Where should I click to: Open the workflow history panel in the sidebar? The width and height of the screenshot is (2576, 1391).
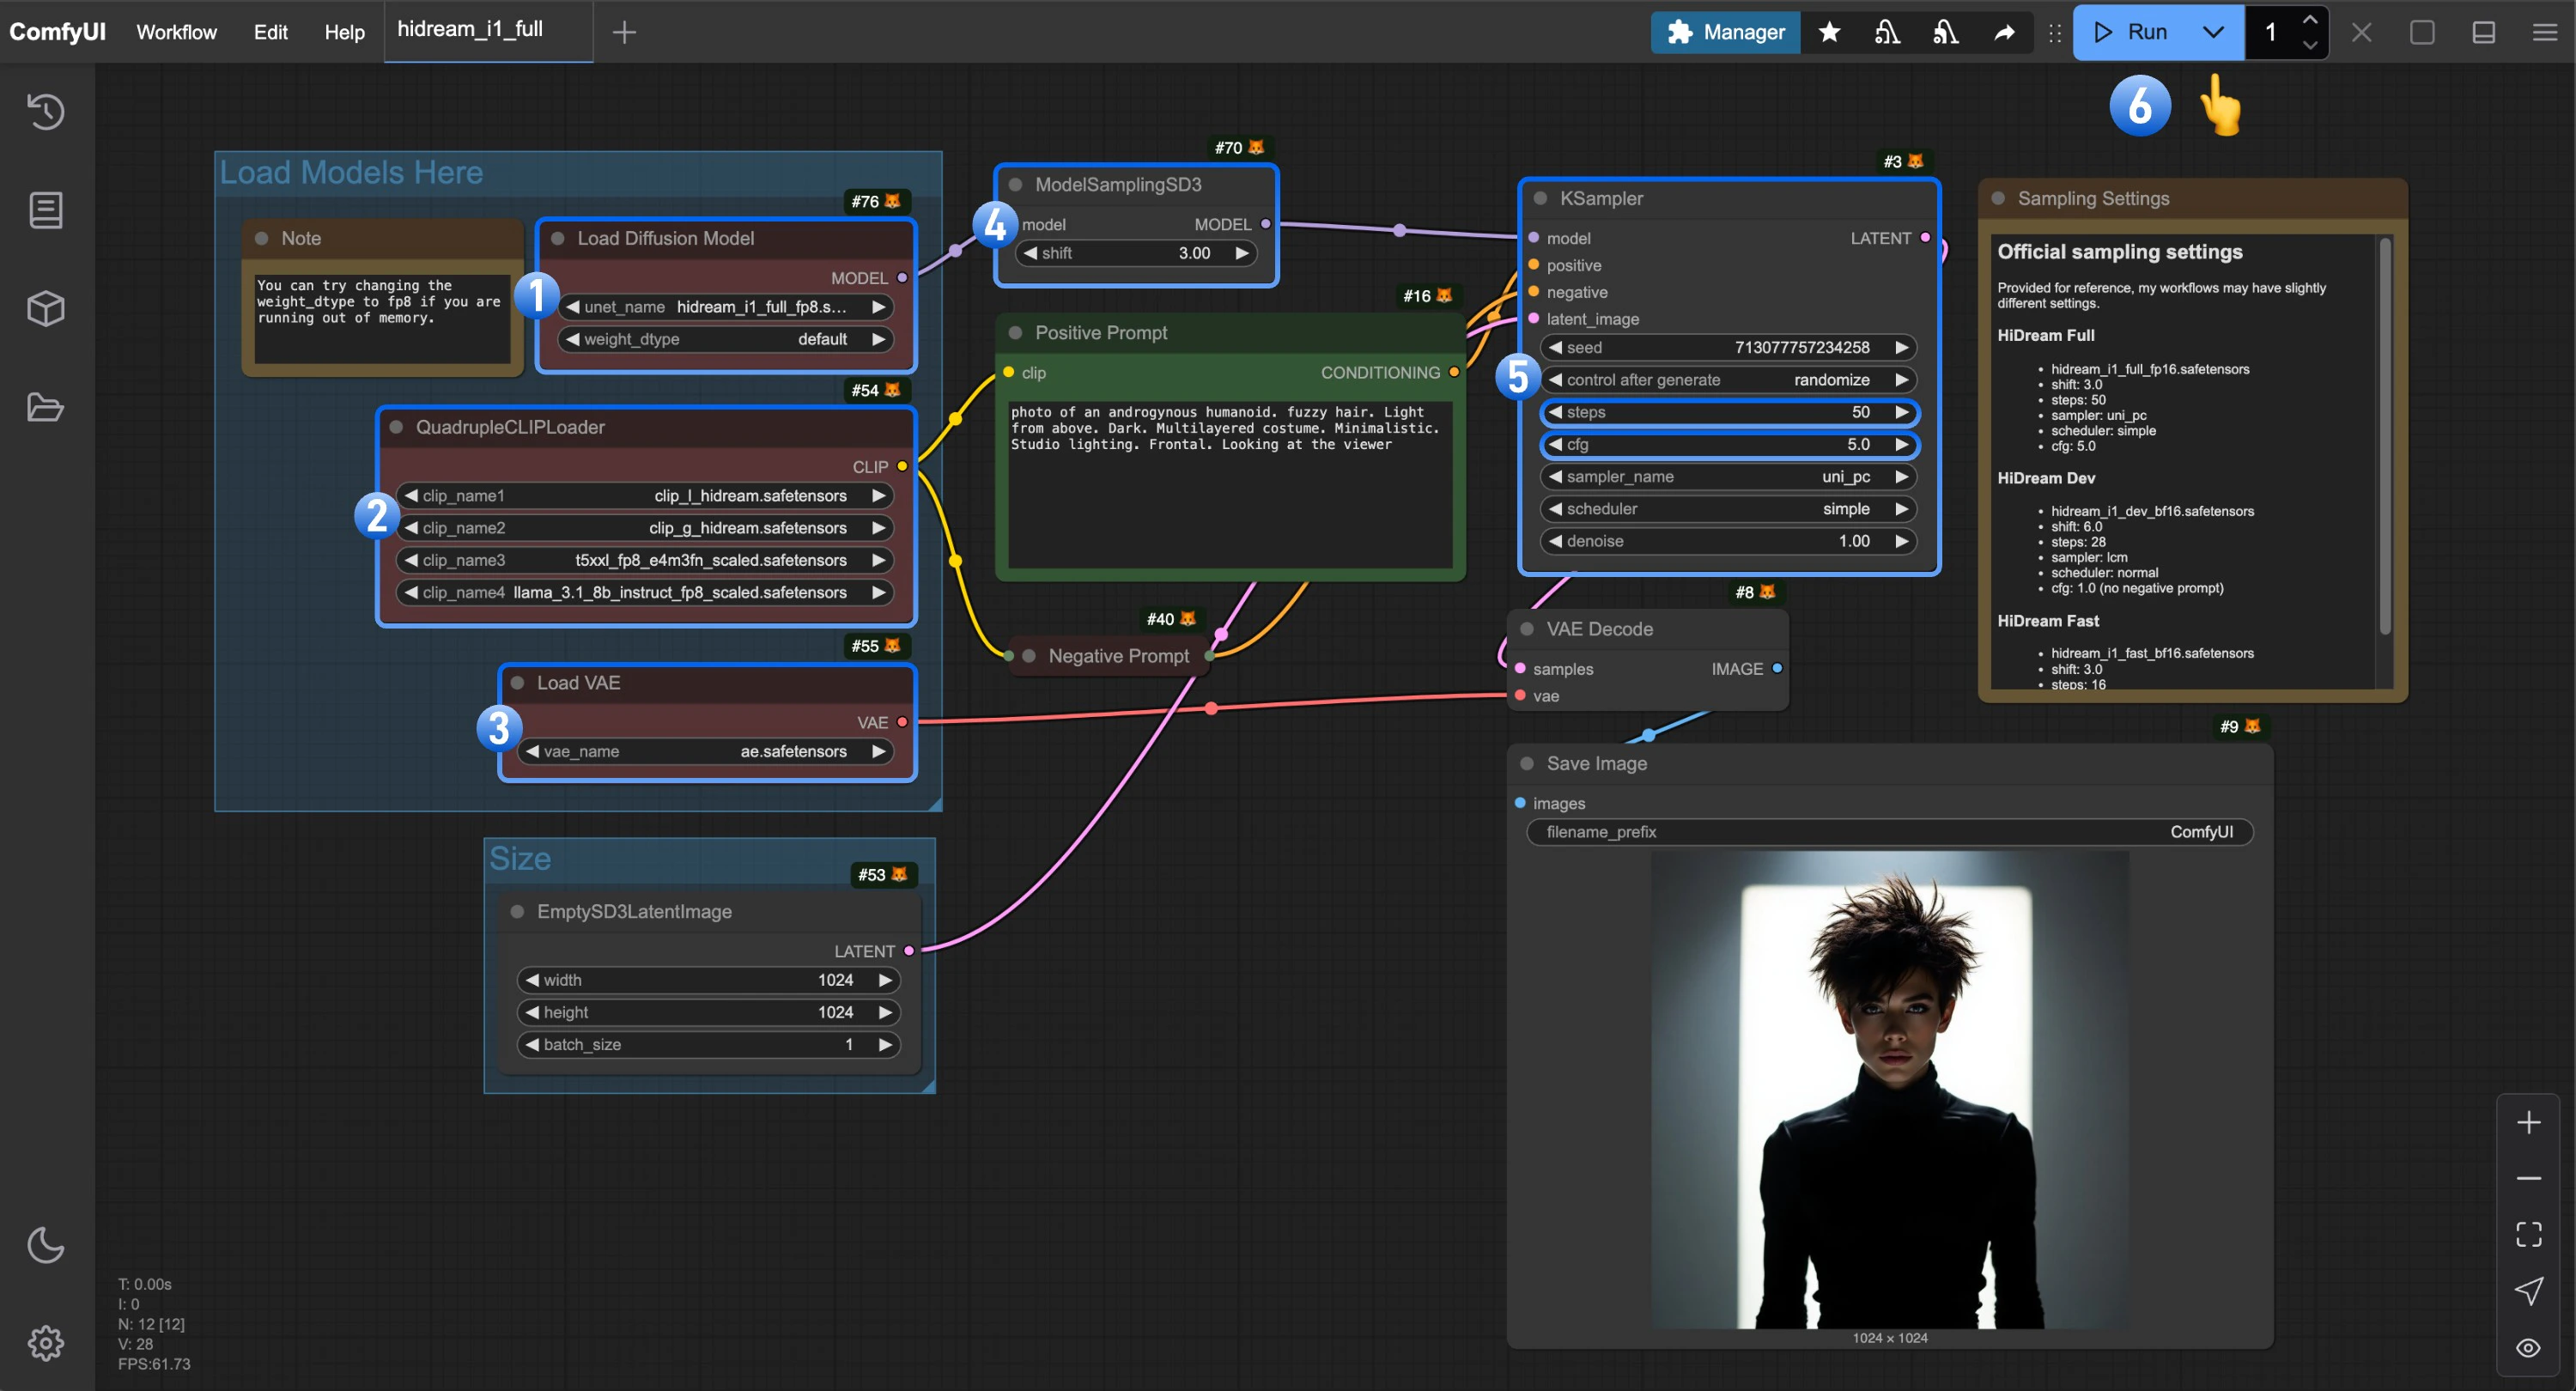coord(45,111)
